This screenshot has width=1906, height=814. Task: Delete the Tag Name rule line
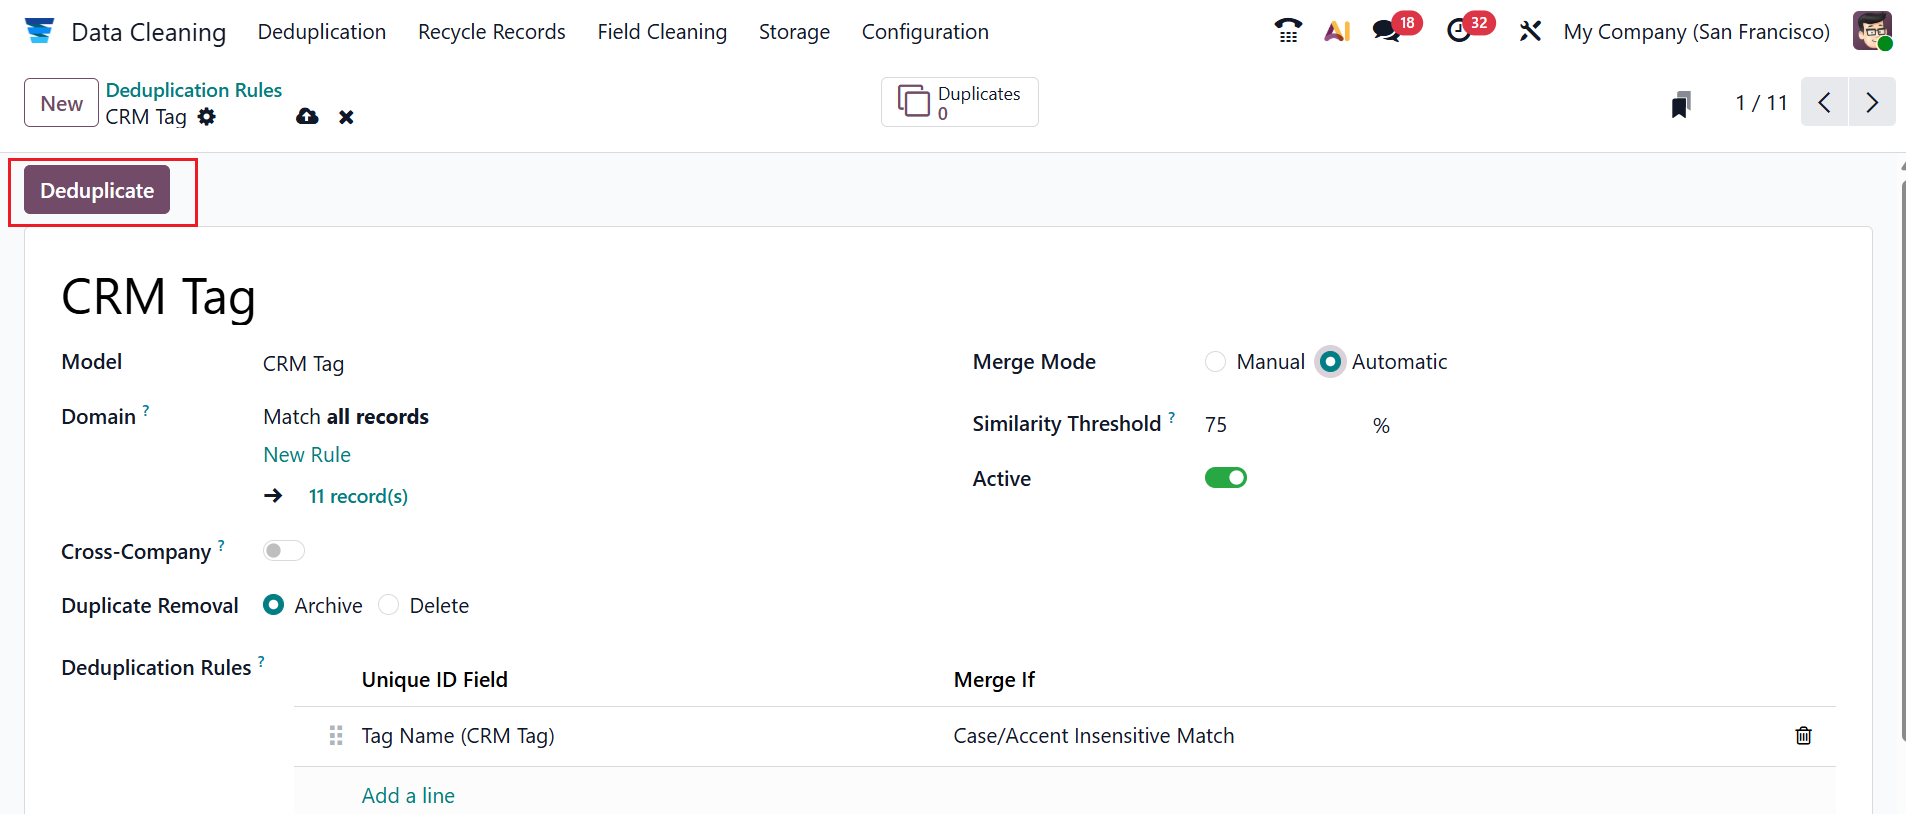coord(1803,736)
